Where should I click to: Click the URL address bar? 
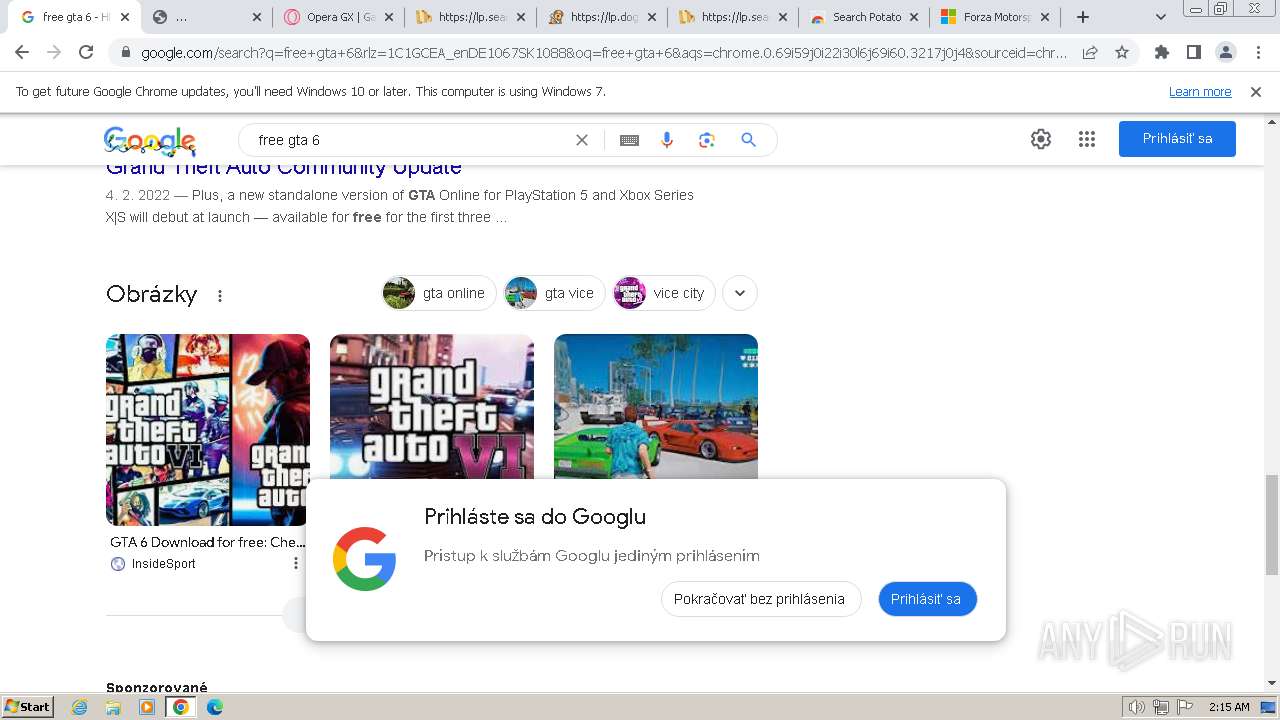pos(604,53)
